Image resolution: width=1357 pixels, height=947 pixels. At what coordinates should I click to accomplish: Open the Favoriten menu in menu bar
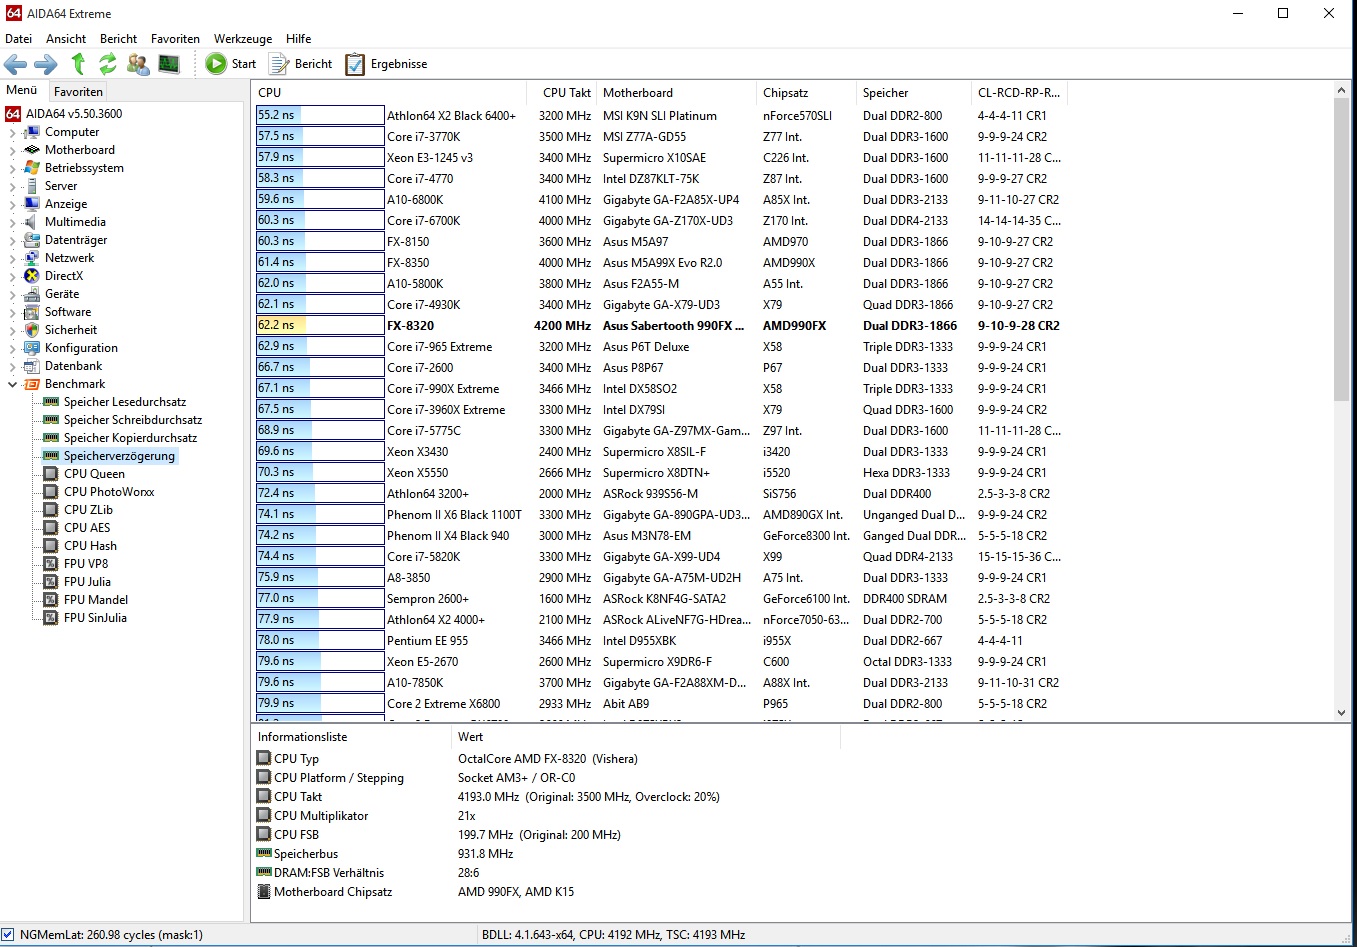click(175, 39)
